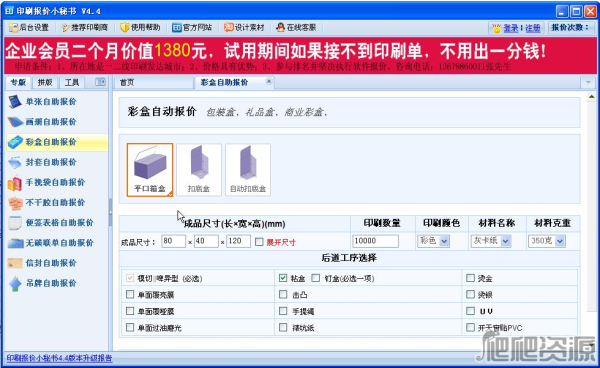Switch to the 首页 tab
Image resolution: width=600 pixels, height=368 pixels.
click(x=153, y=82)
